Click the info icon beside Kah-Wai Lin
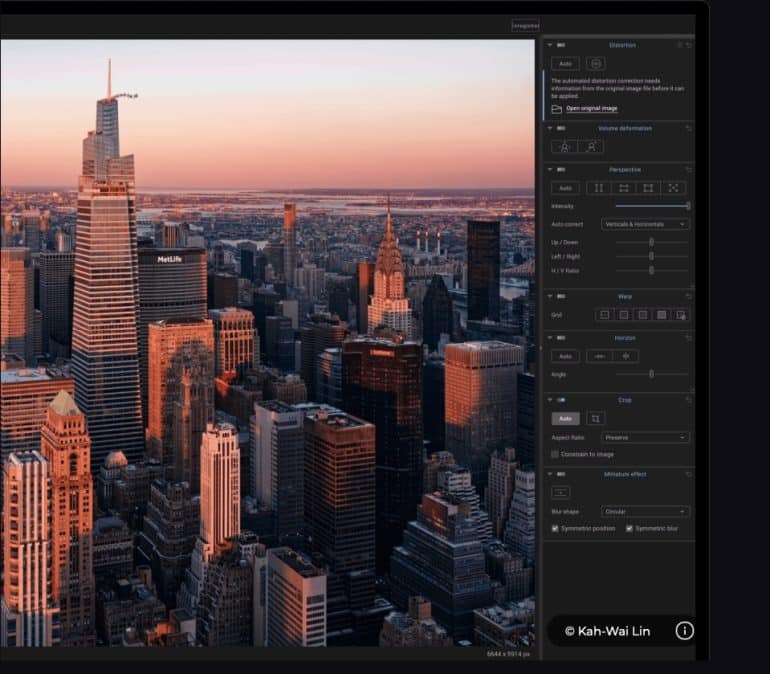The width and height of the screenshot is (770, 674). (684, 630)
